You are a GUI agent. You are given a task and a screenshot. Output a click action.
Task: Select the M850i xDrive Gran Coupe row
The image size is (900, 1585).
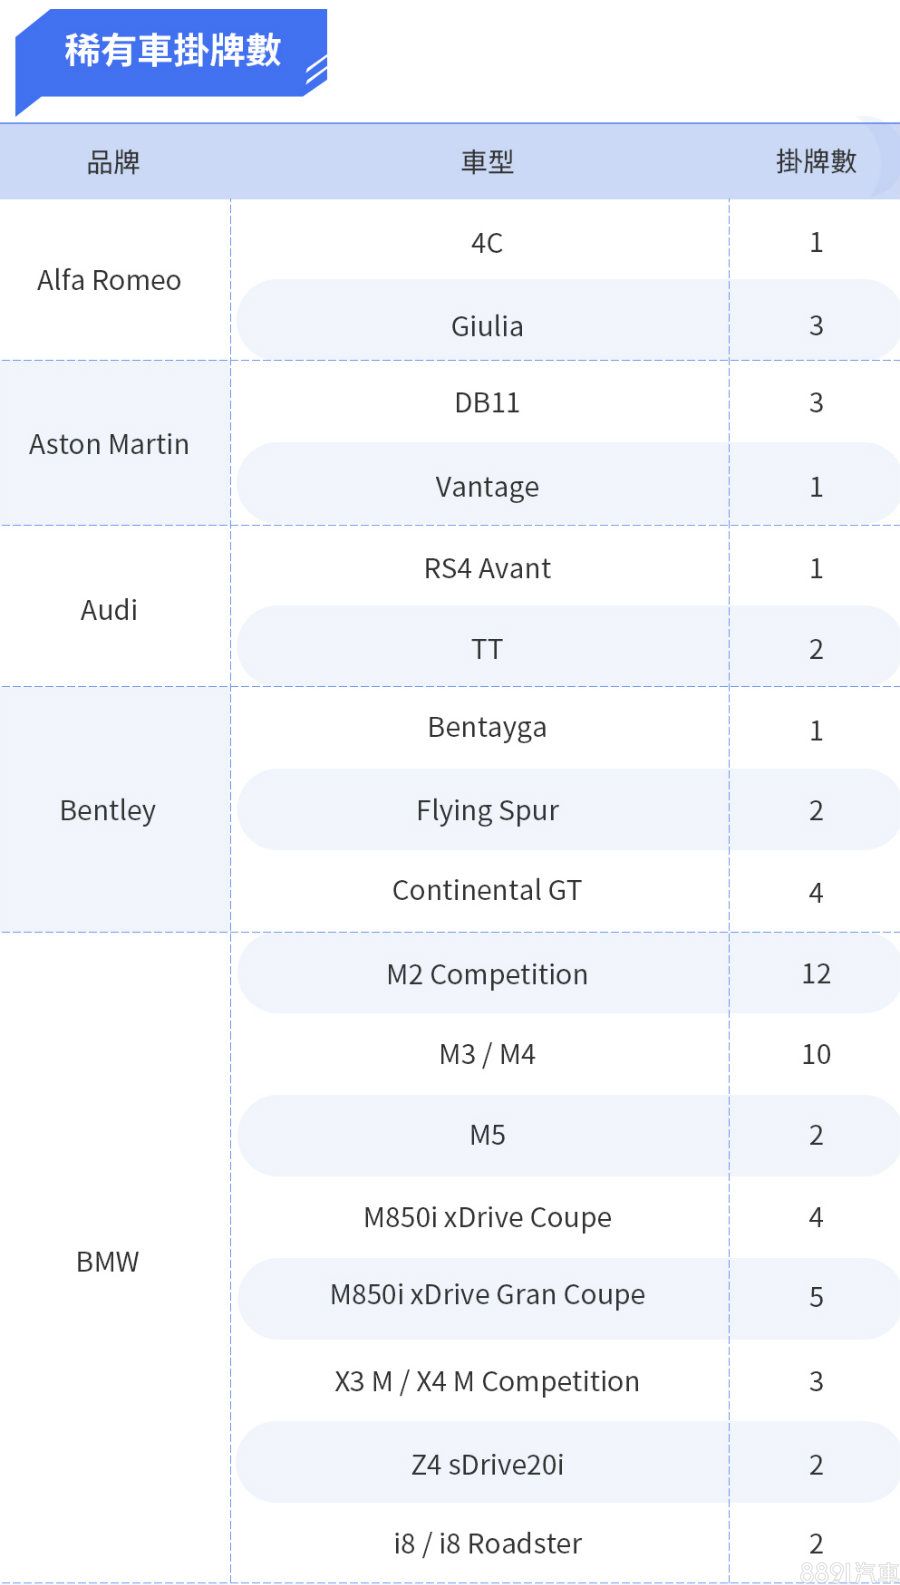(487, 1295)
